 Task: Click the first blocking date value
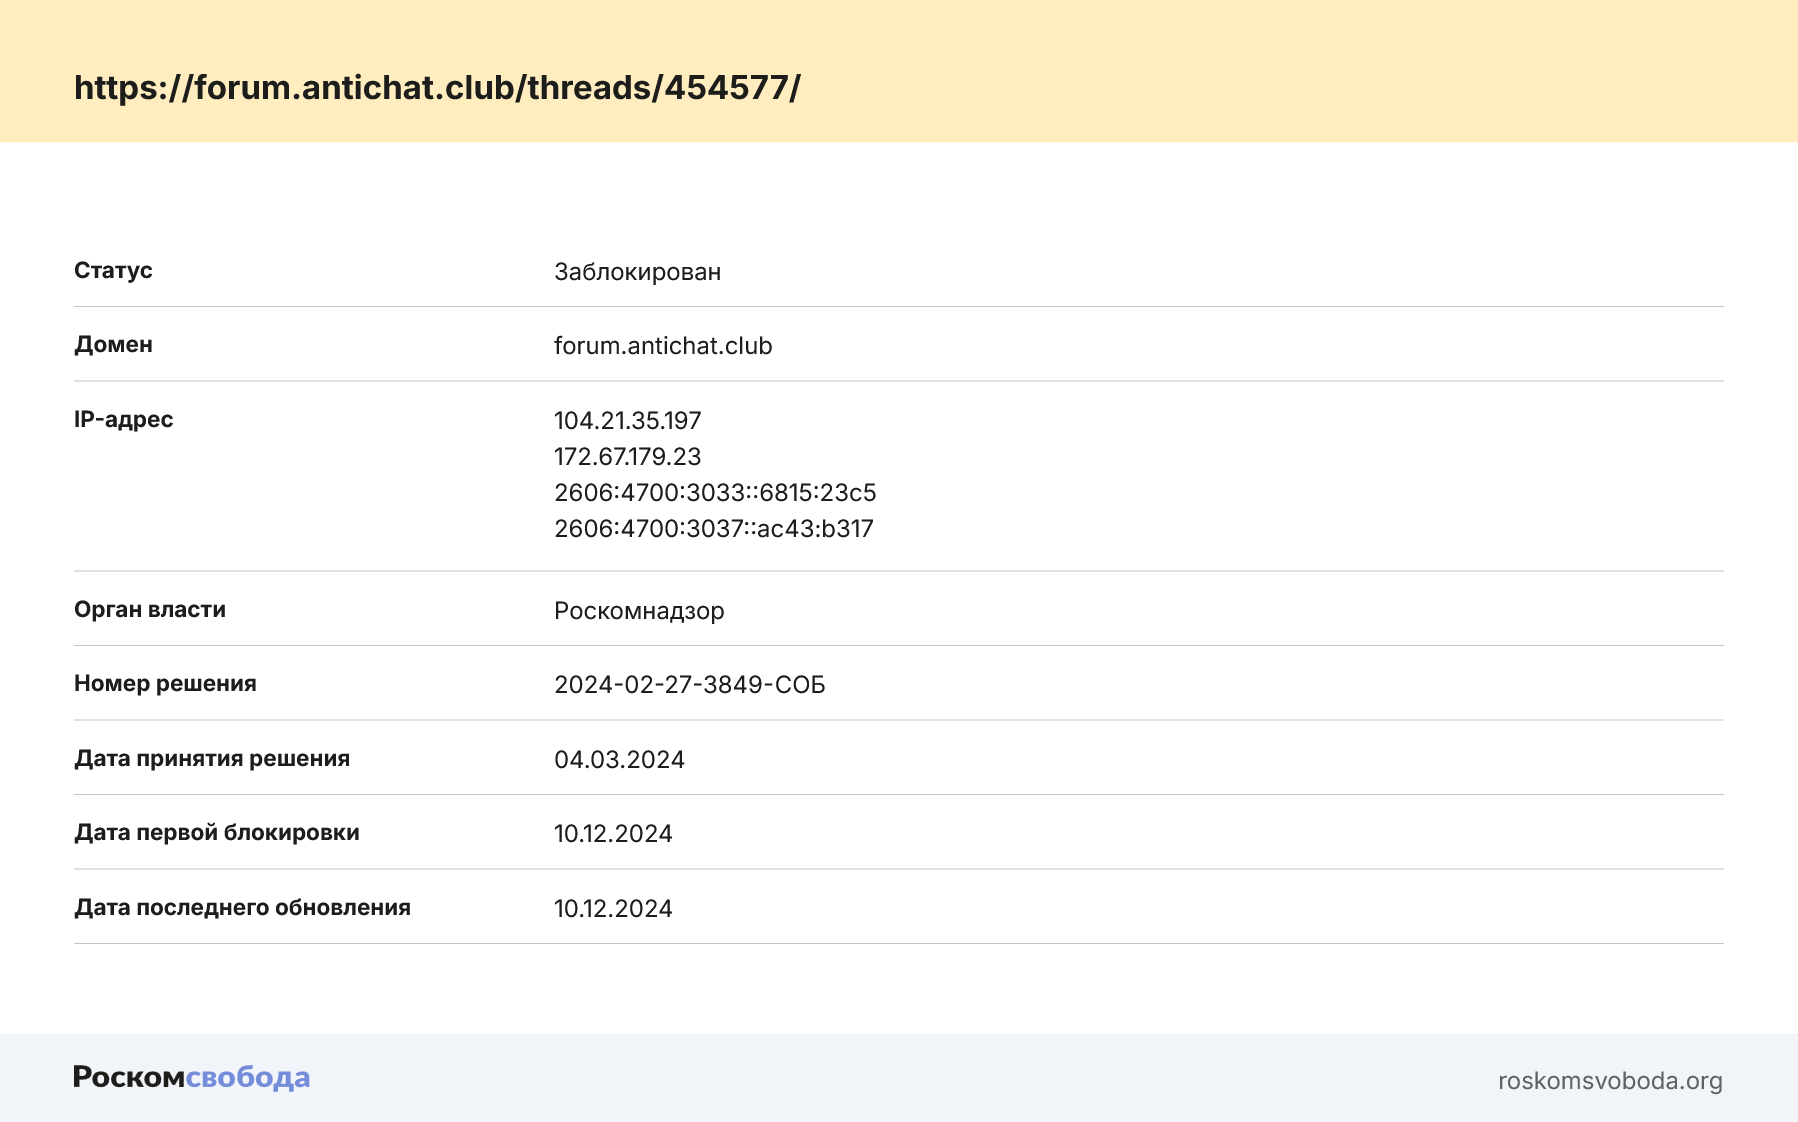pos(613,834)
